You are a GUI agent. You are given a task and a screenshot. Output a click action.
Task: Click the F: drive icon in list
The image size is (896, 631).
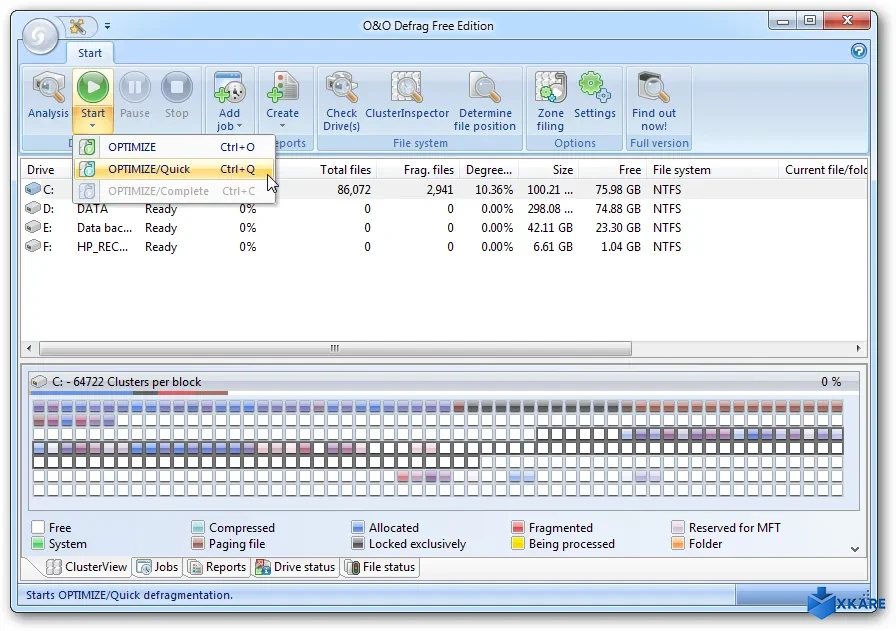pyautogui.click(x=33, y=246)
